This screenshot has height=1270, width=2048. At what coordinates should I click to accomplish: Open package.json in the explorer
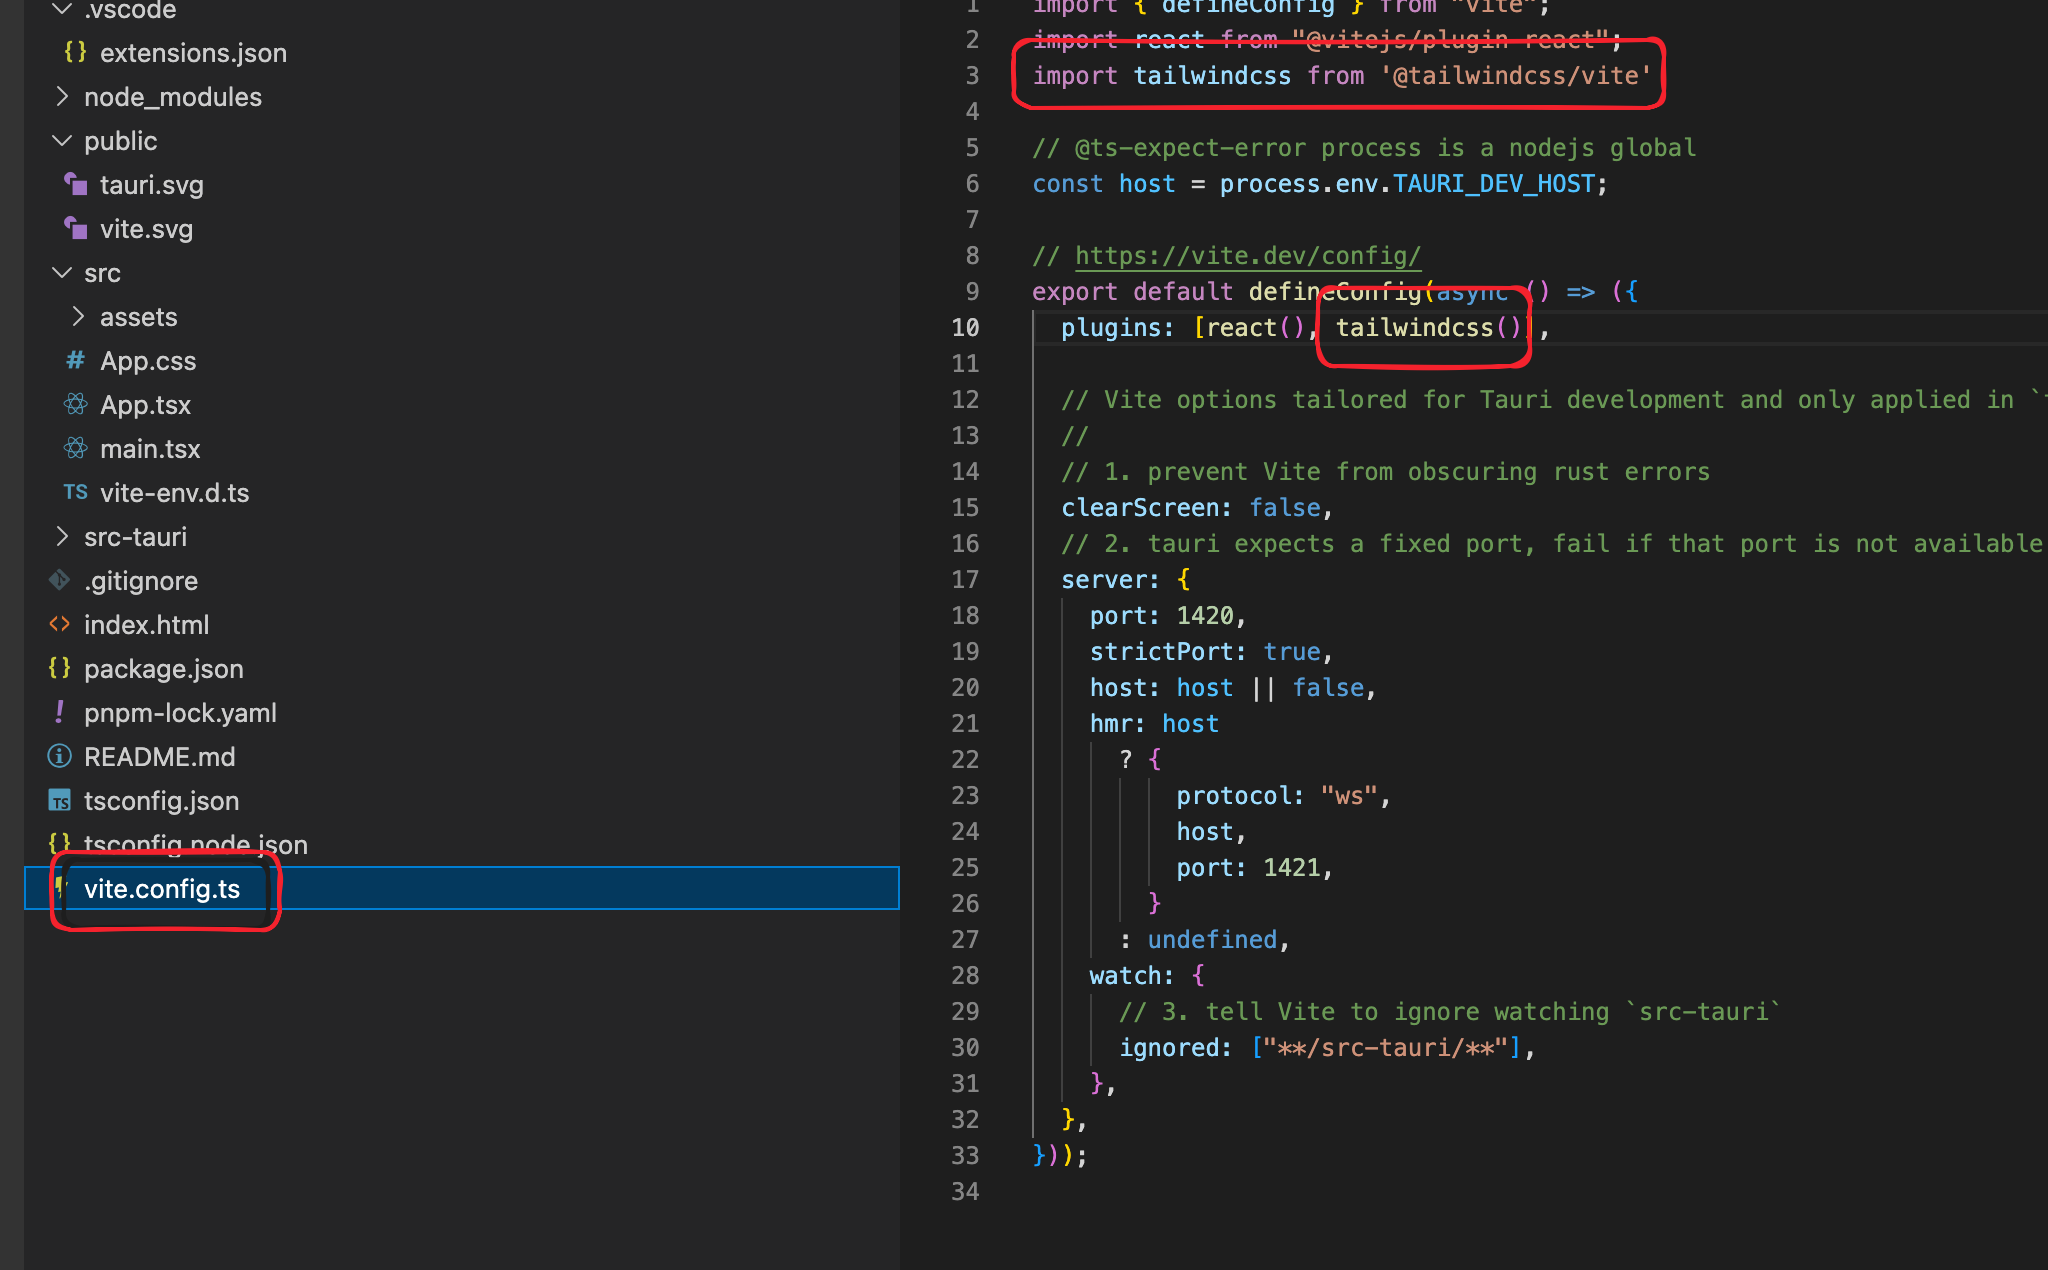[x=163, y=668]
